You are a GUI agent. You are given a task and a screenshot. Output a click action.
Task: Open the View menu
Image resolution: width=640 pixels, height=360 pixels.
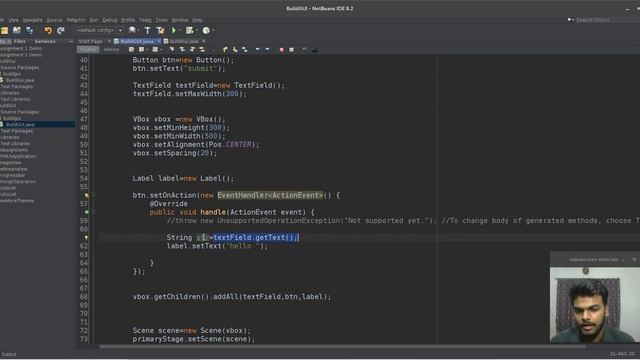[x=13, y=20]
